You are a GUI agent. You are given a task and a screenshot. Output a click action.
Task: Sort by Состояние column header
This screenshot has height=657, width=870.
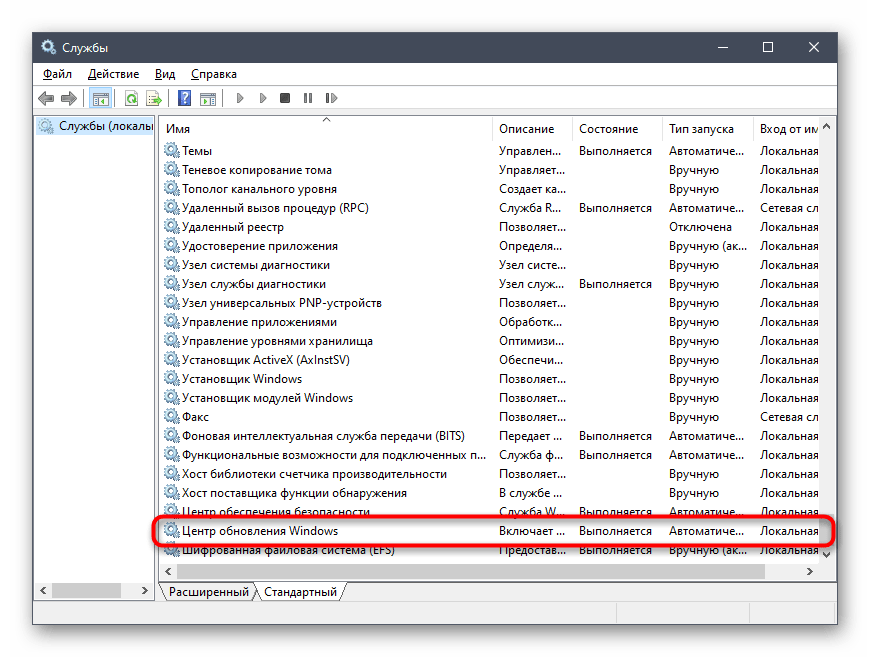(608, 129)
